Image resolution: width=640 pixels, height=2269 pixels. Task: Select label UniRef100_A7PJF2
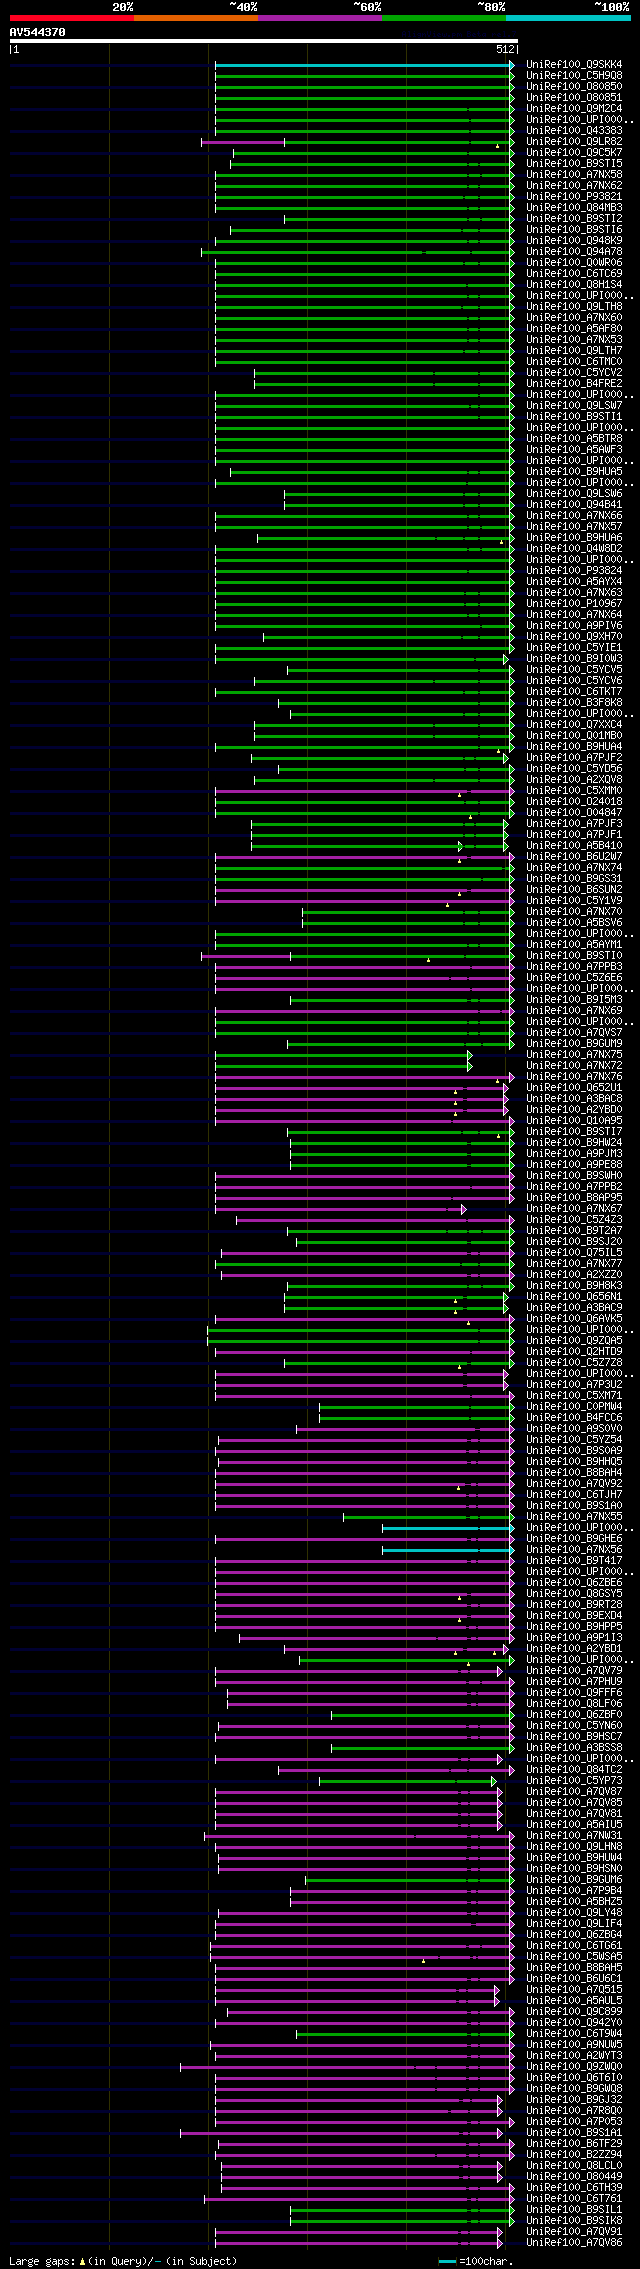574,758
